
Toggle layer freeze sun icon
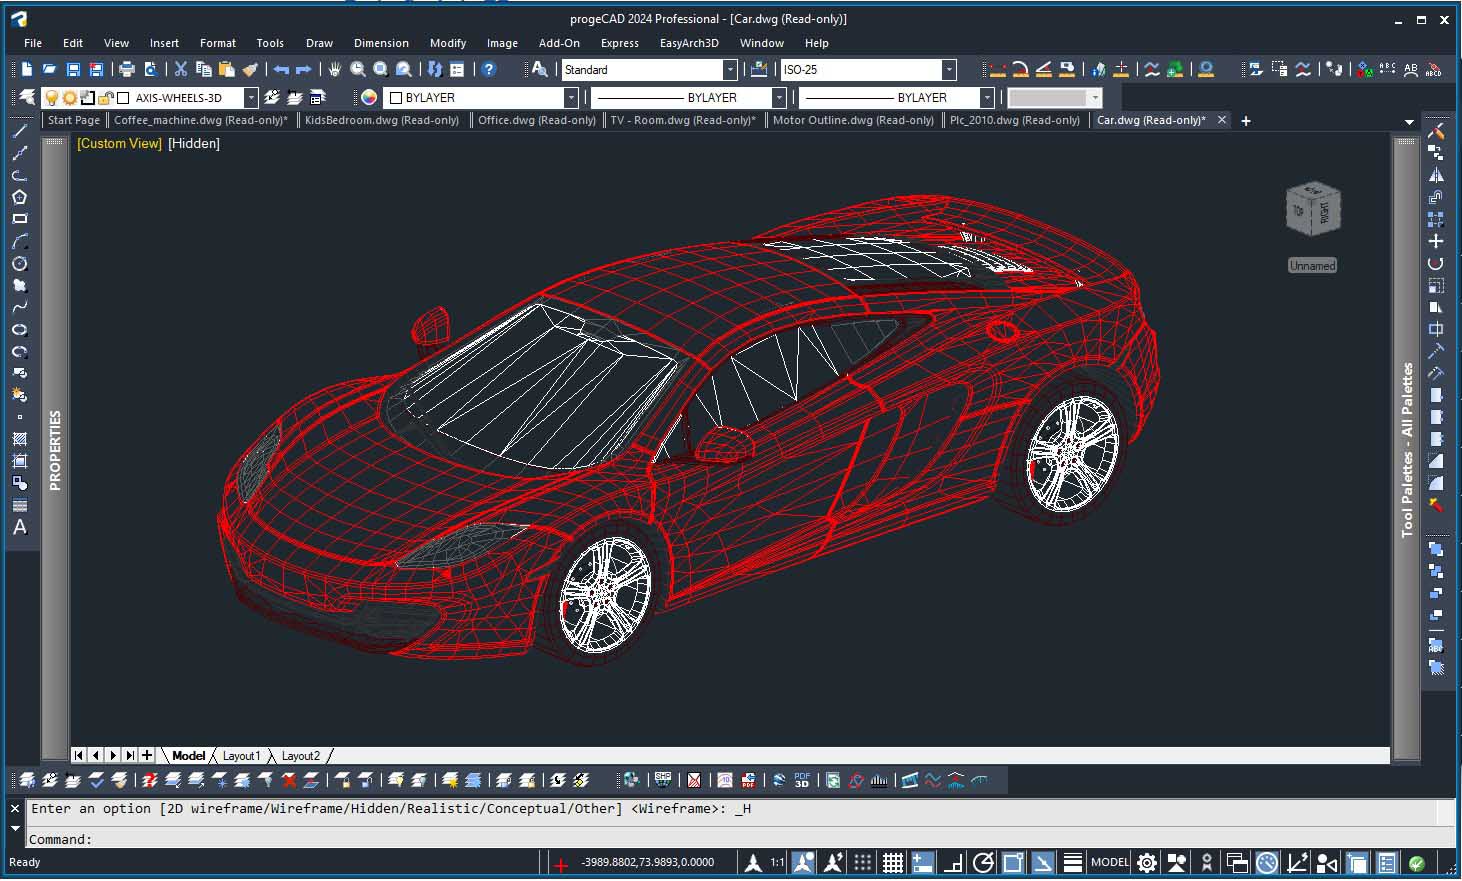(x=70, y=97)
